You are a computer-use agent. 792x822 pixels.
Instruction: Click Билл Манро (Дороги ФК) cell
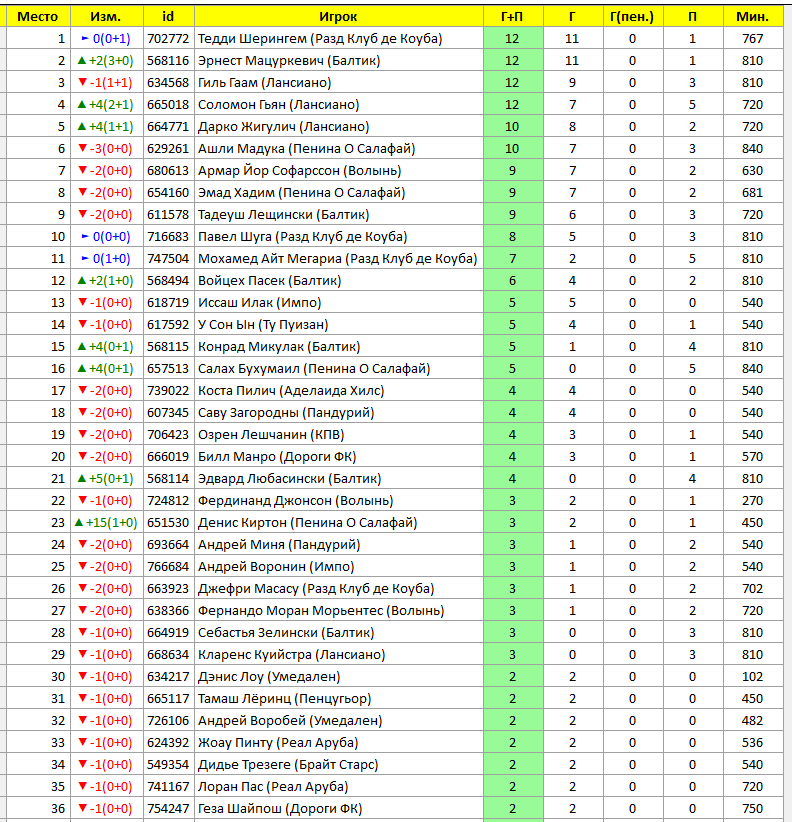[x=339, y=457]
